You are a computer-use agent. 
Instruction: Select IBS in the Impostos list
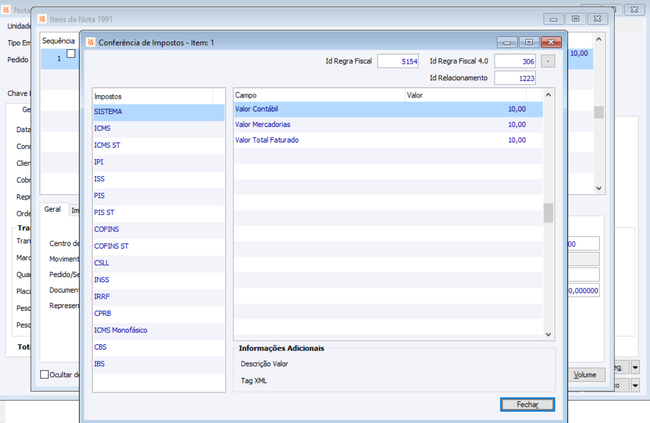[x=159, y=364]
